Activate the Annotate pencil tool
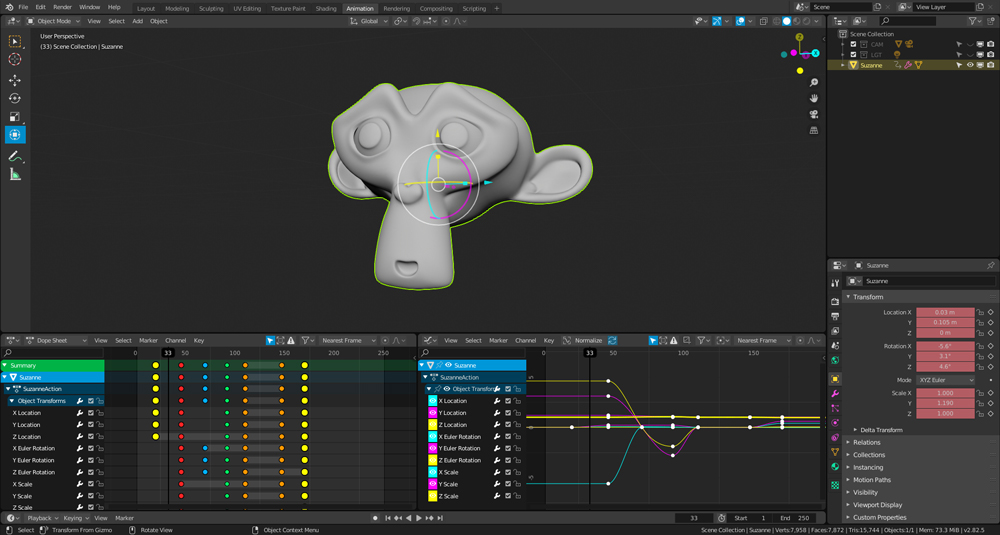1000x535 pixels. tap(15, 156)
